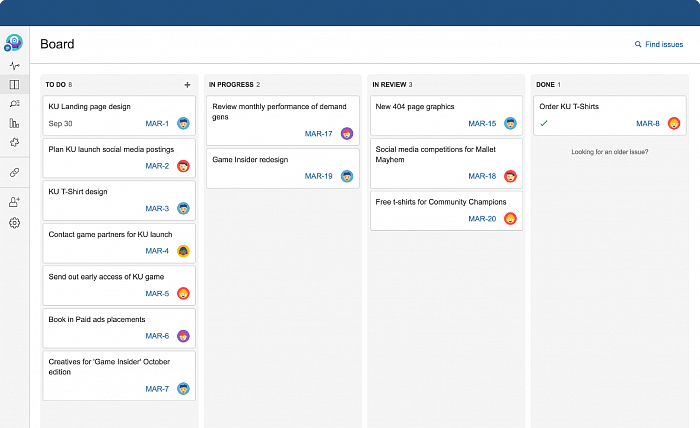This screenshot has width=700, height=428.
Task: Click the Find issues link
Action: [659, 45]
